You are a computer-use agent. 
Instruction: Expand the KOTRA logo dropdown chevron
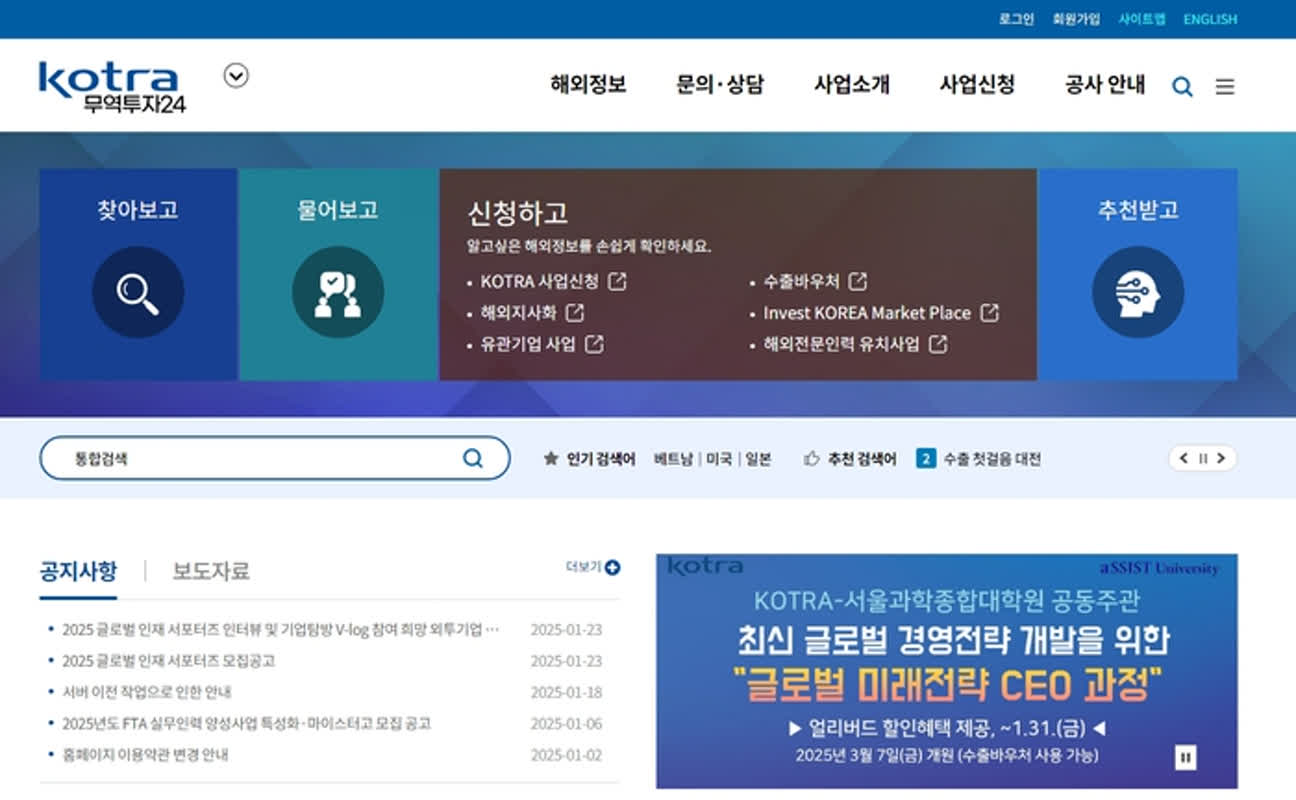click(236, 75)
